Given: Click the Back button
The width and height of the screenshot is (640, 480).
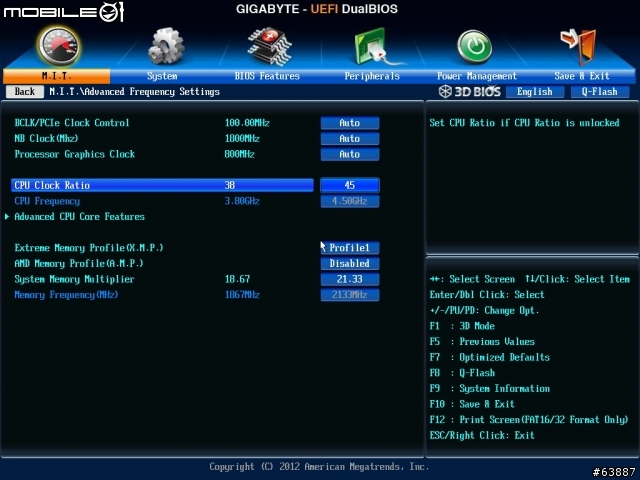Looking at the screenshot, I should click(25, 91).
